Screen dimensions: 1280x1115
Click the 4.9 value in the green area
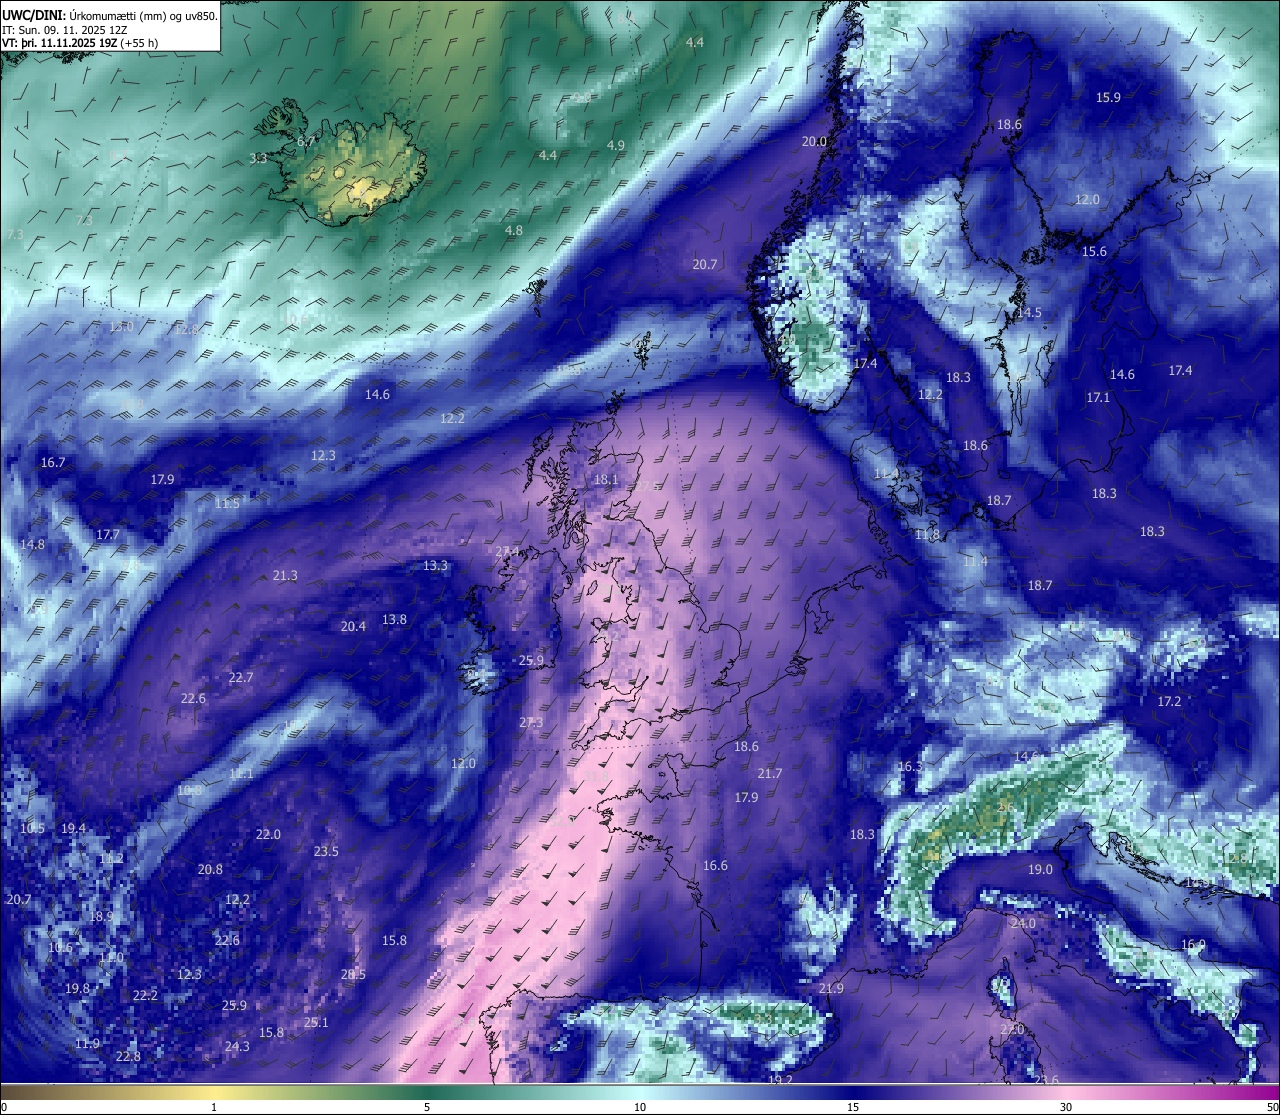(616, 145)
